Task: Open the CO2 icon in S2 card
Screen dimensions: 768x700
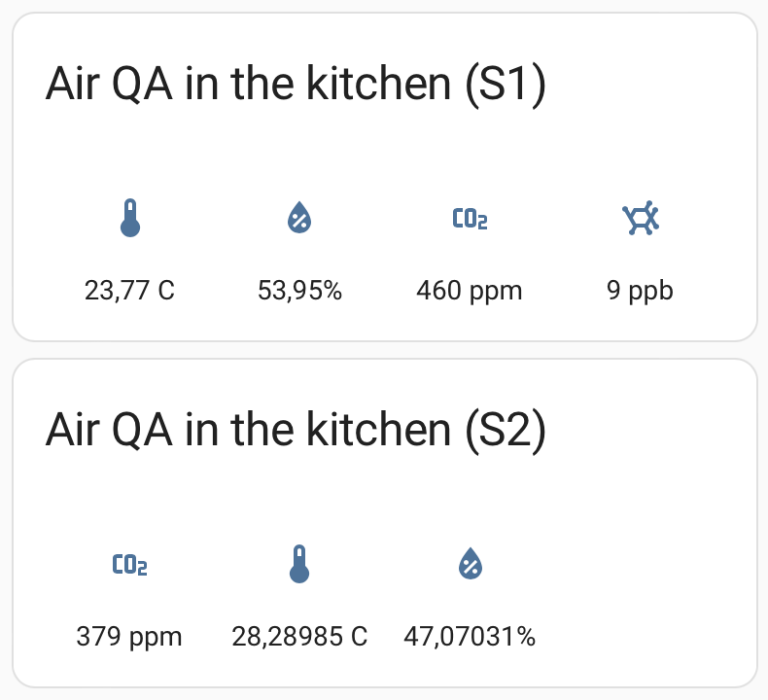Action: [x=130, y=564]
